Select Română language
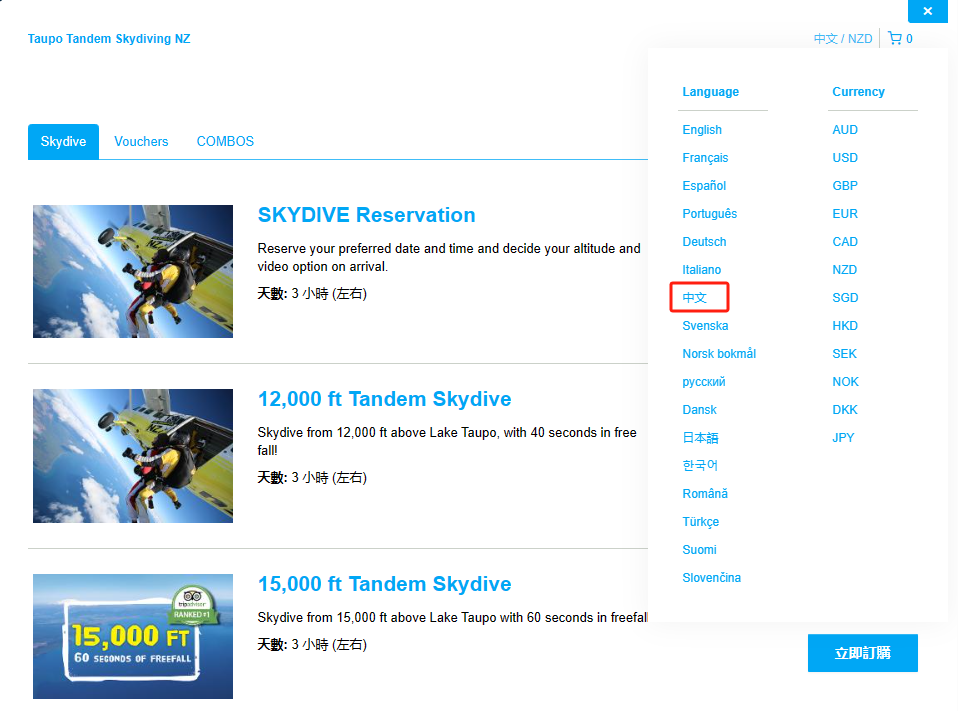 click(x=705, y=494)
